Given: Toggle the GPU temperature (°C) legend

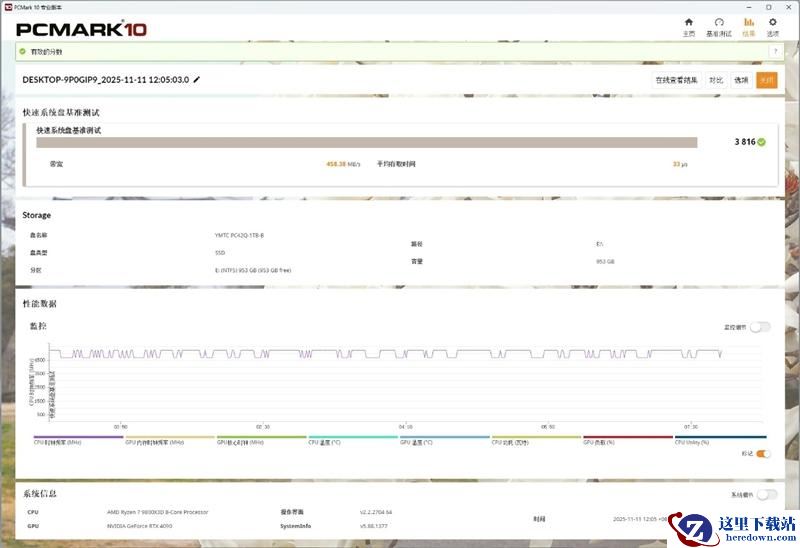Looking at the screenshot, I should pos(444,440).
